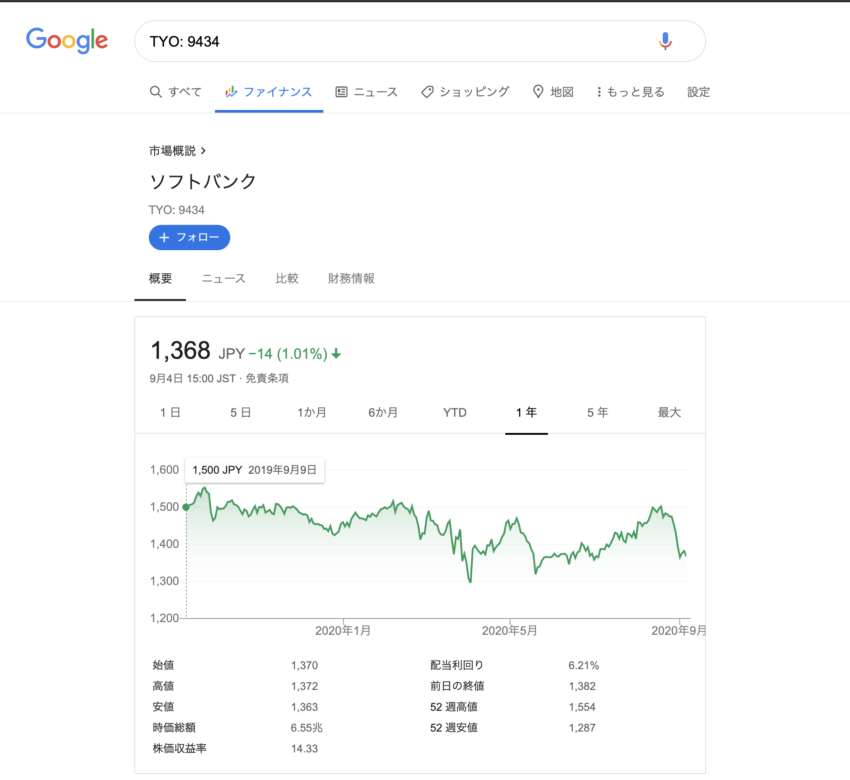850x780 pixels.
Task: Open the 設定 settings menu
Action: (x=698, y=92)
